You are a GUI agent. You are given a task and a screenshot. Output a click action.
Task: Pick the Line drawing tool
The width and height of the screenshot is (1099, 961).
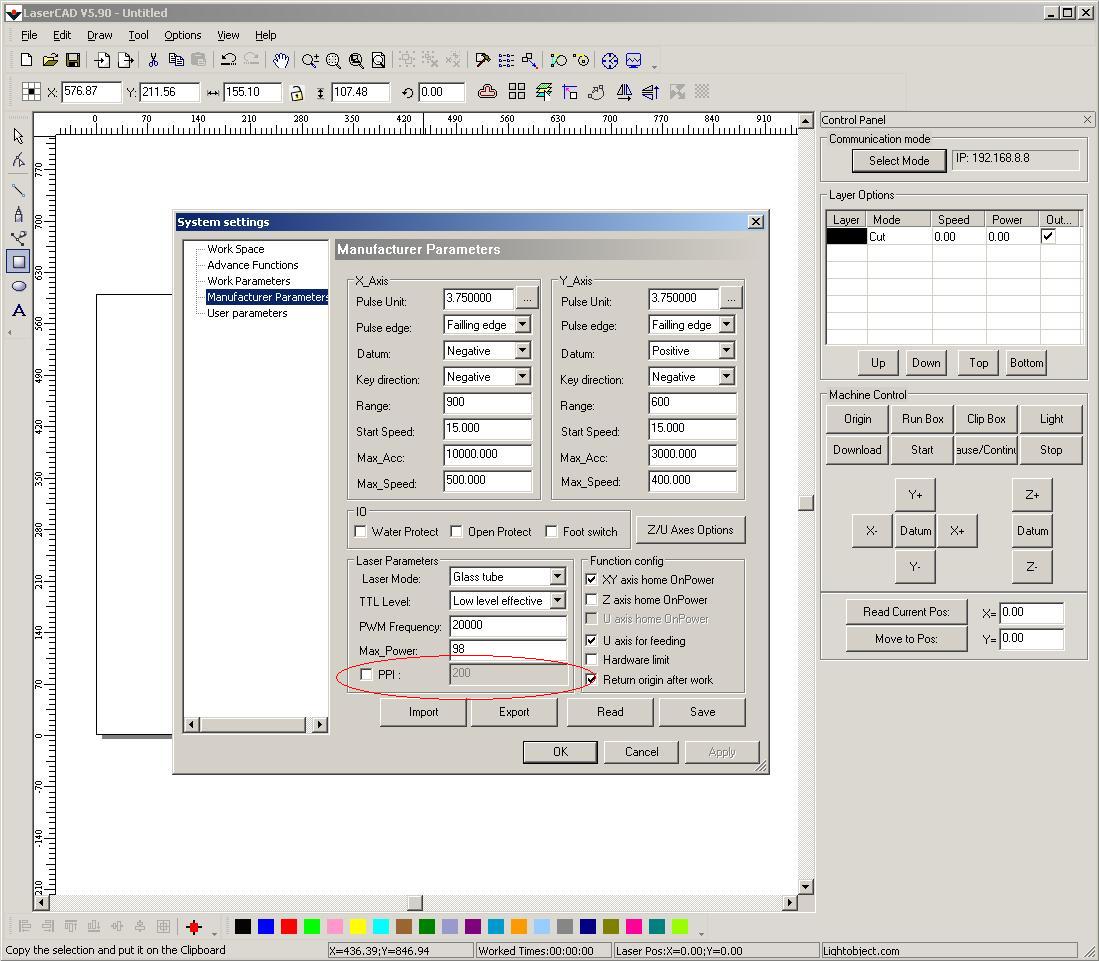coord(18,189)
